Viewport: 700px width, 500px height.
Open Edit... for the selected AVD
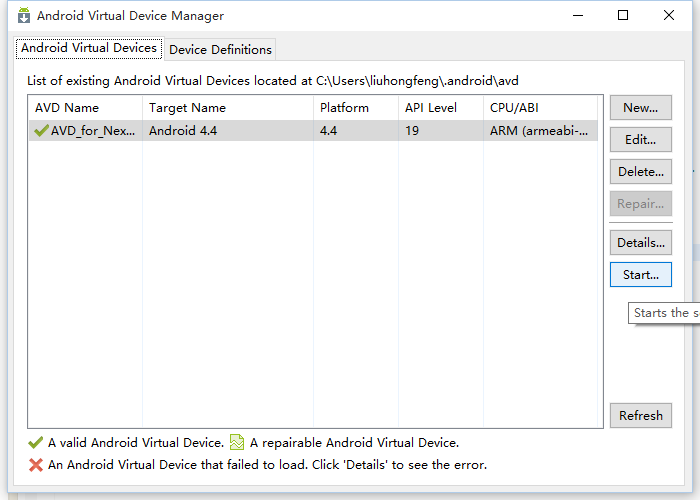coord(640,140)
